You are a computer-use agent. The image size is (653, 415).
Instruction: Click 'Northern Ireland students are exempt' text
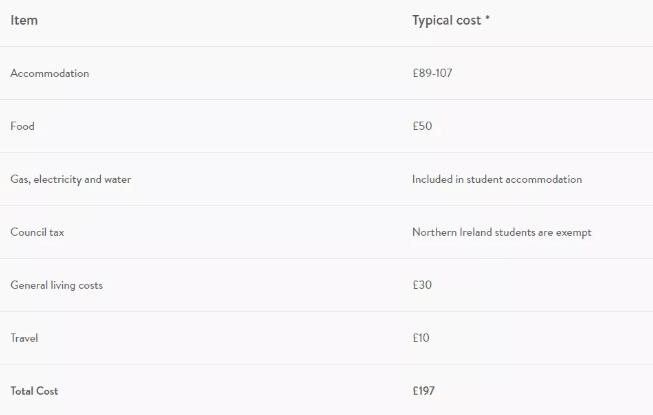click(x=501, y=232)
